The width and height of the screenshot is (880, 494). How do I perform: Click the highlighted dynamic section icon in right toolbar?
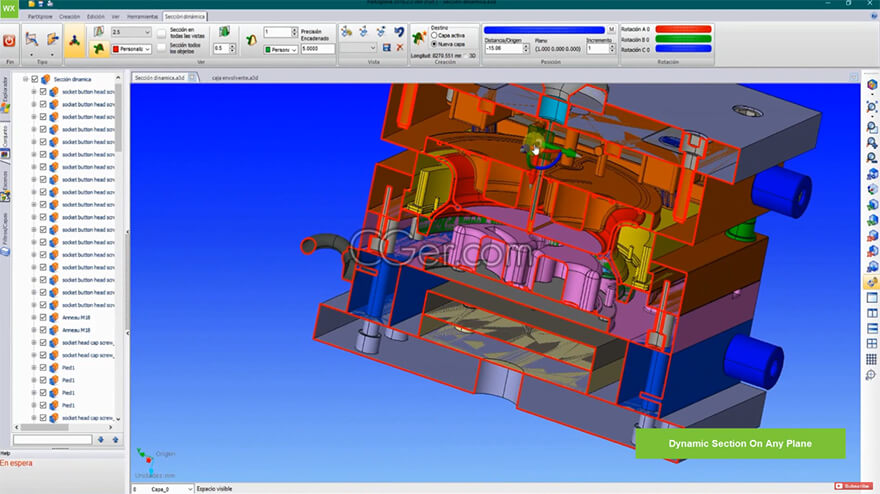click(x=872, y=282)
